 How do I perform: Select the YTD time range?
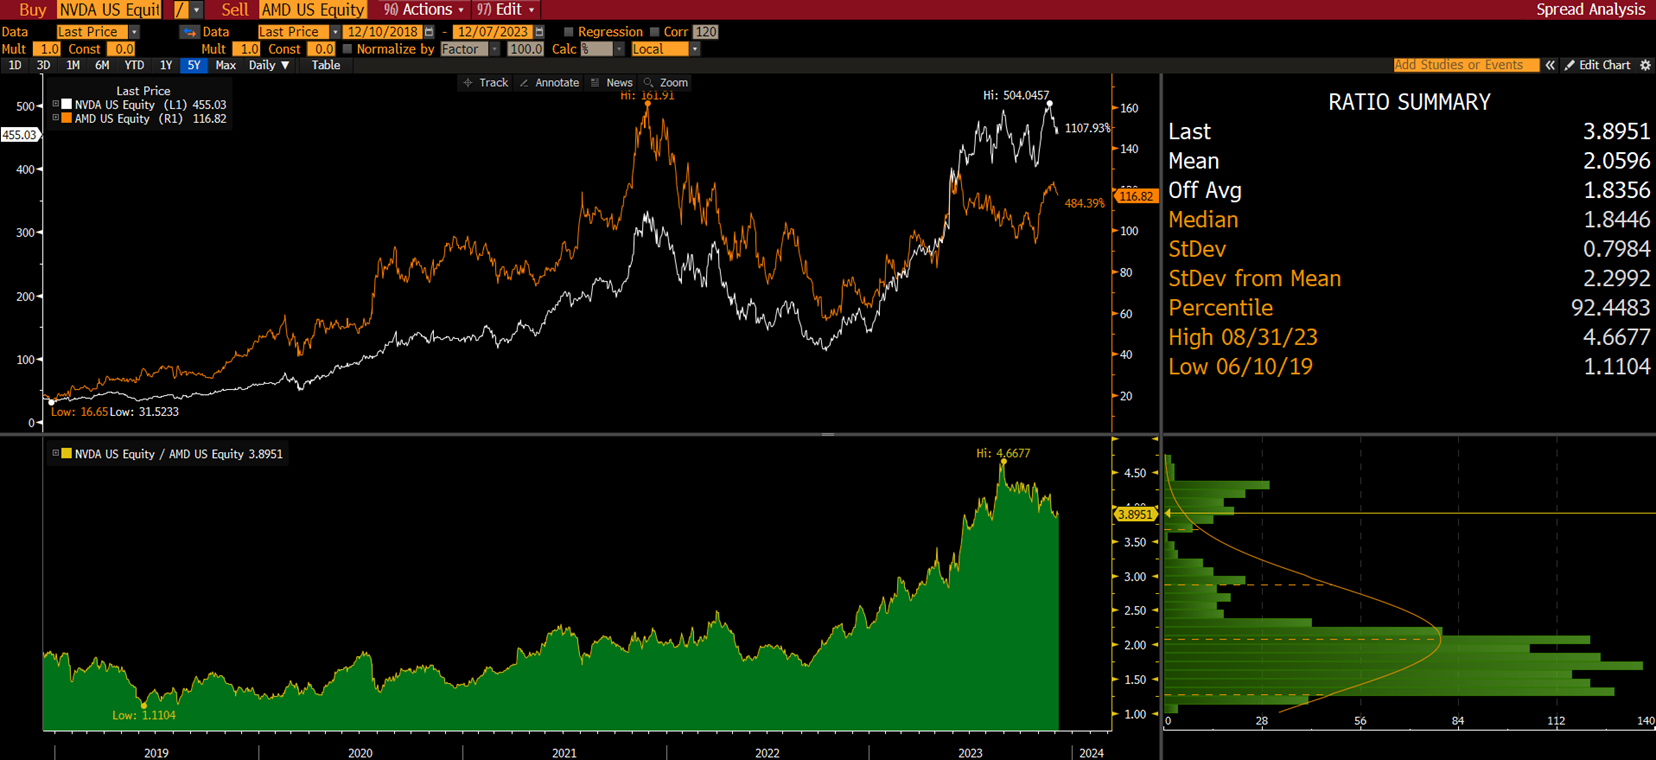134,65
